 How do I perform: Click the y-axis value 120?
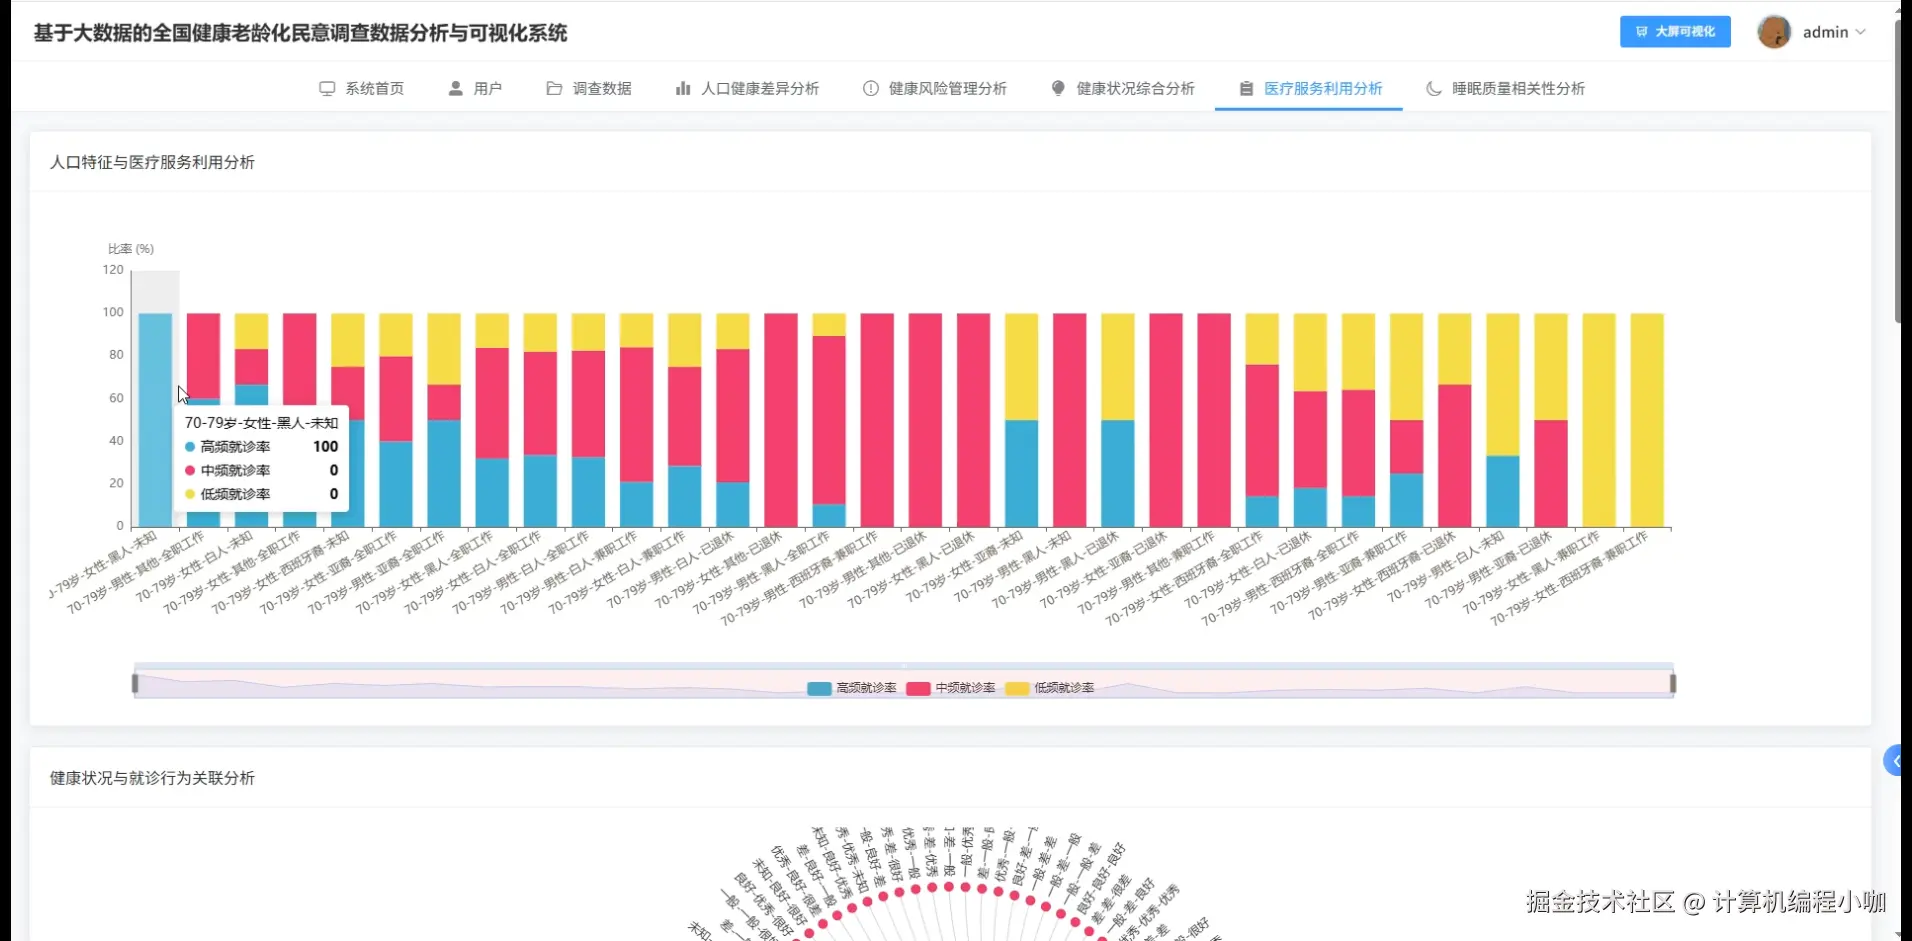[113, 270]
